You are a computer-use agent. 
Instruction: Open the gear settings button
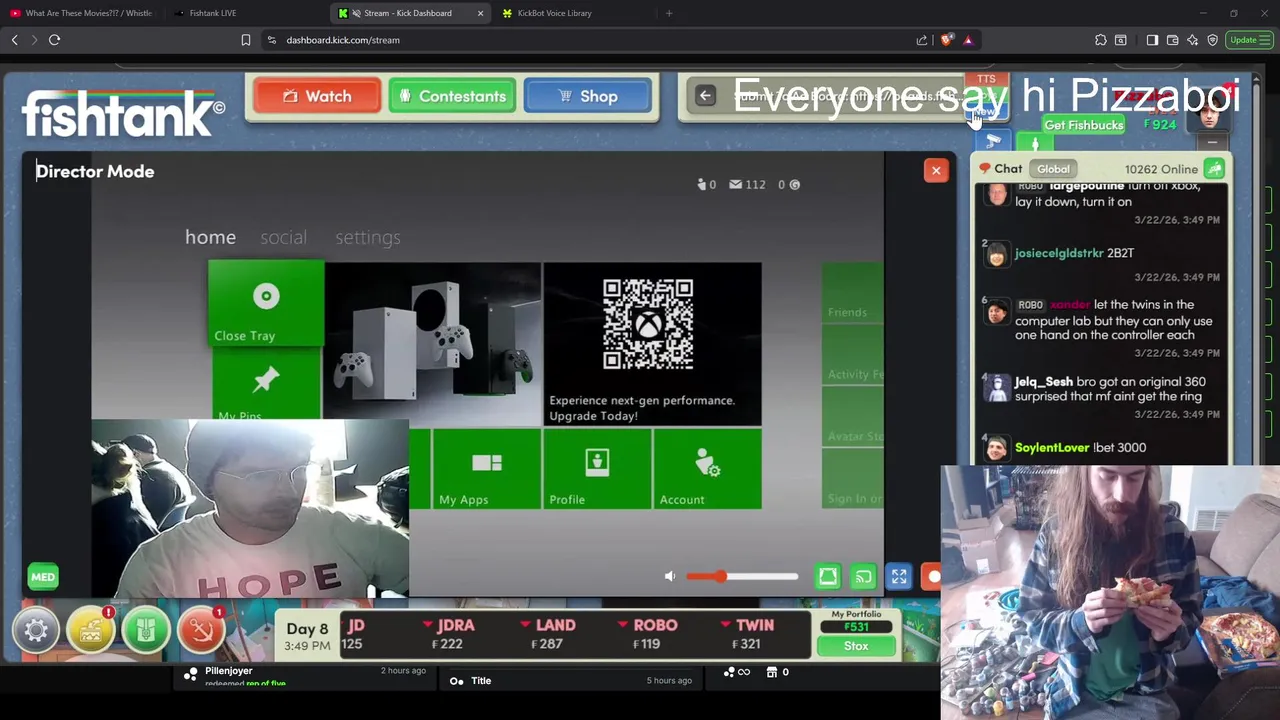pos(36,631)
